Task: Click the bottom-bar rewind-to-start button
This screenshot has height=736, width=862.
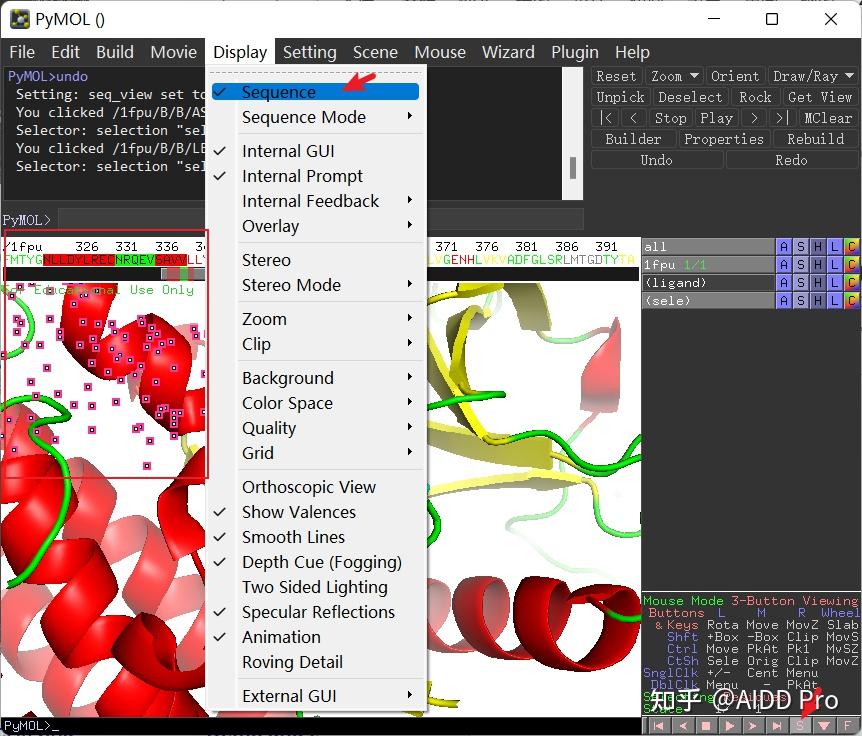Action: [658, 726]
